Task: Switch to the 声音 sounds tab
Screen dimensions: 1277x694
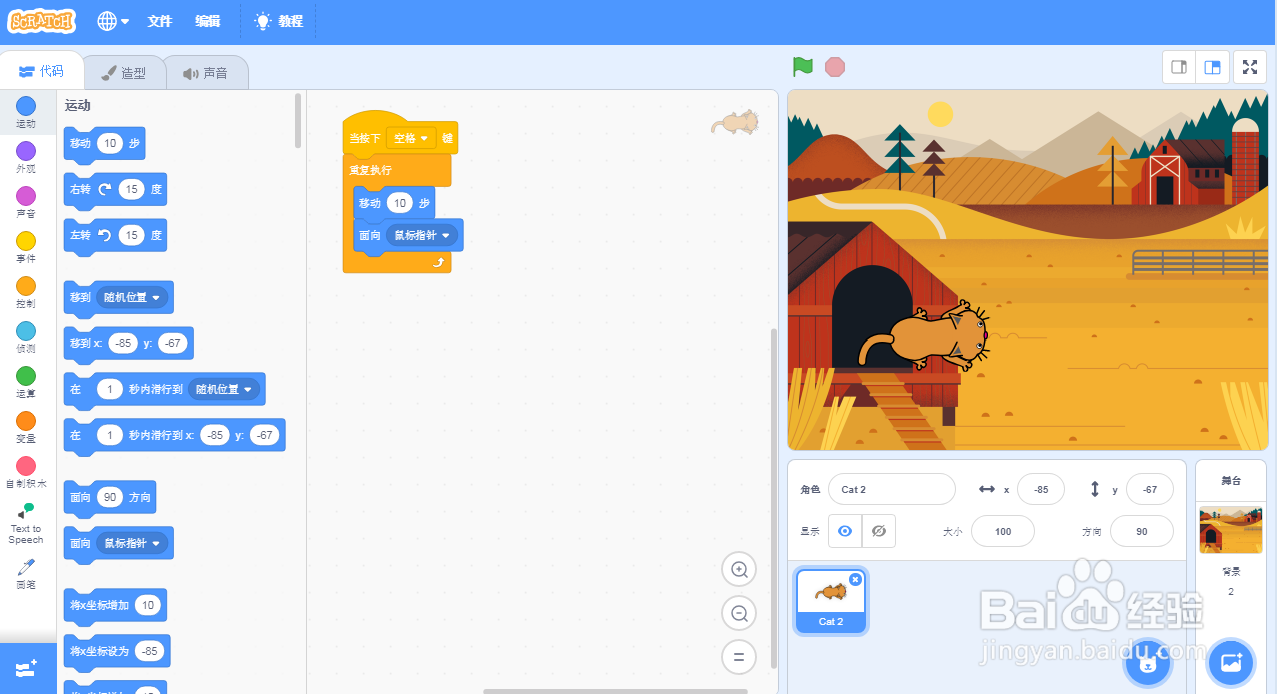Action: 206,73
